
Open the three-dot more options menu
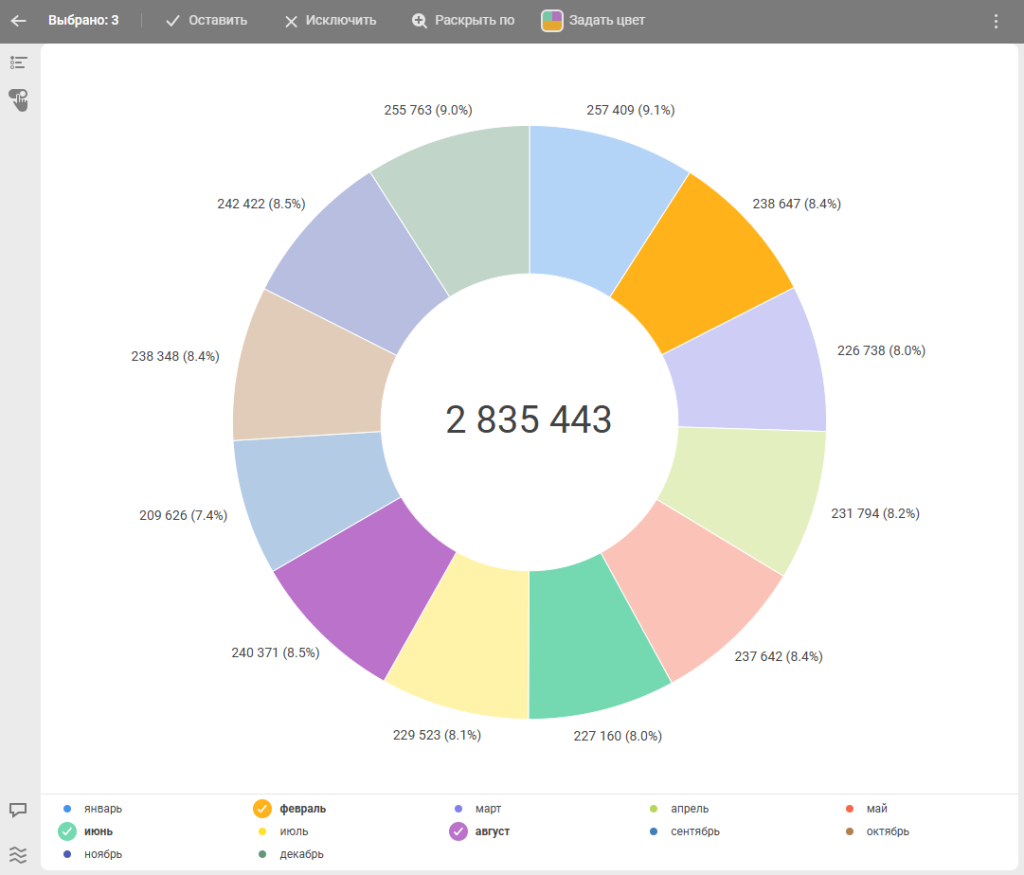pyautogui.click(x=995, y=21)
